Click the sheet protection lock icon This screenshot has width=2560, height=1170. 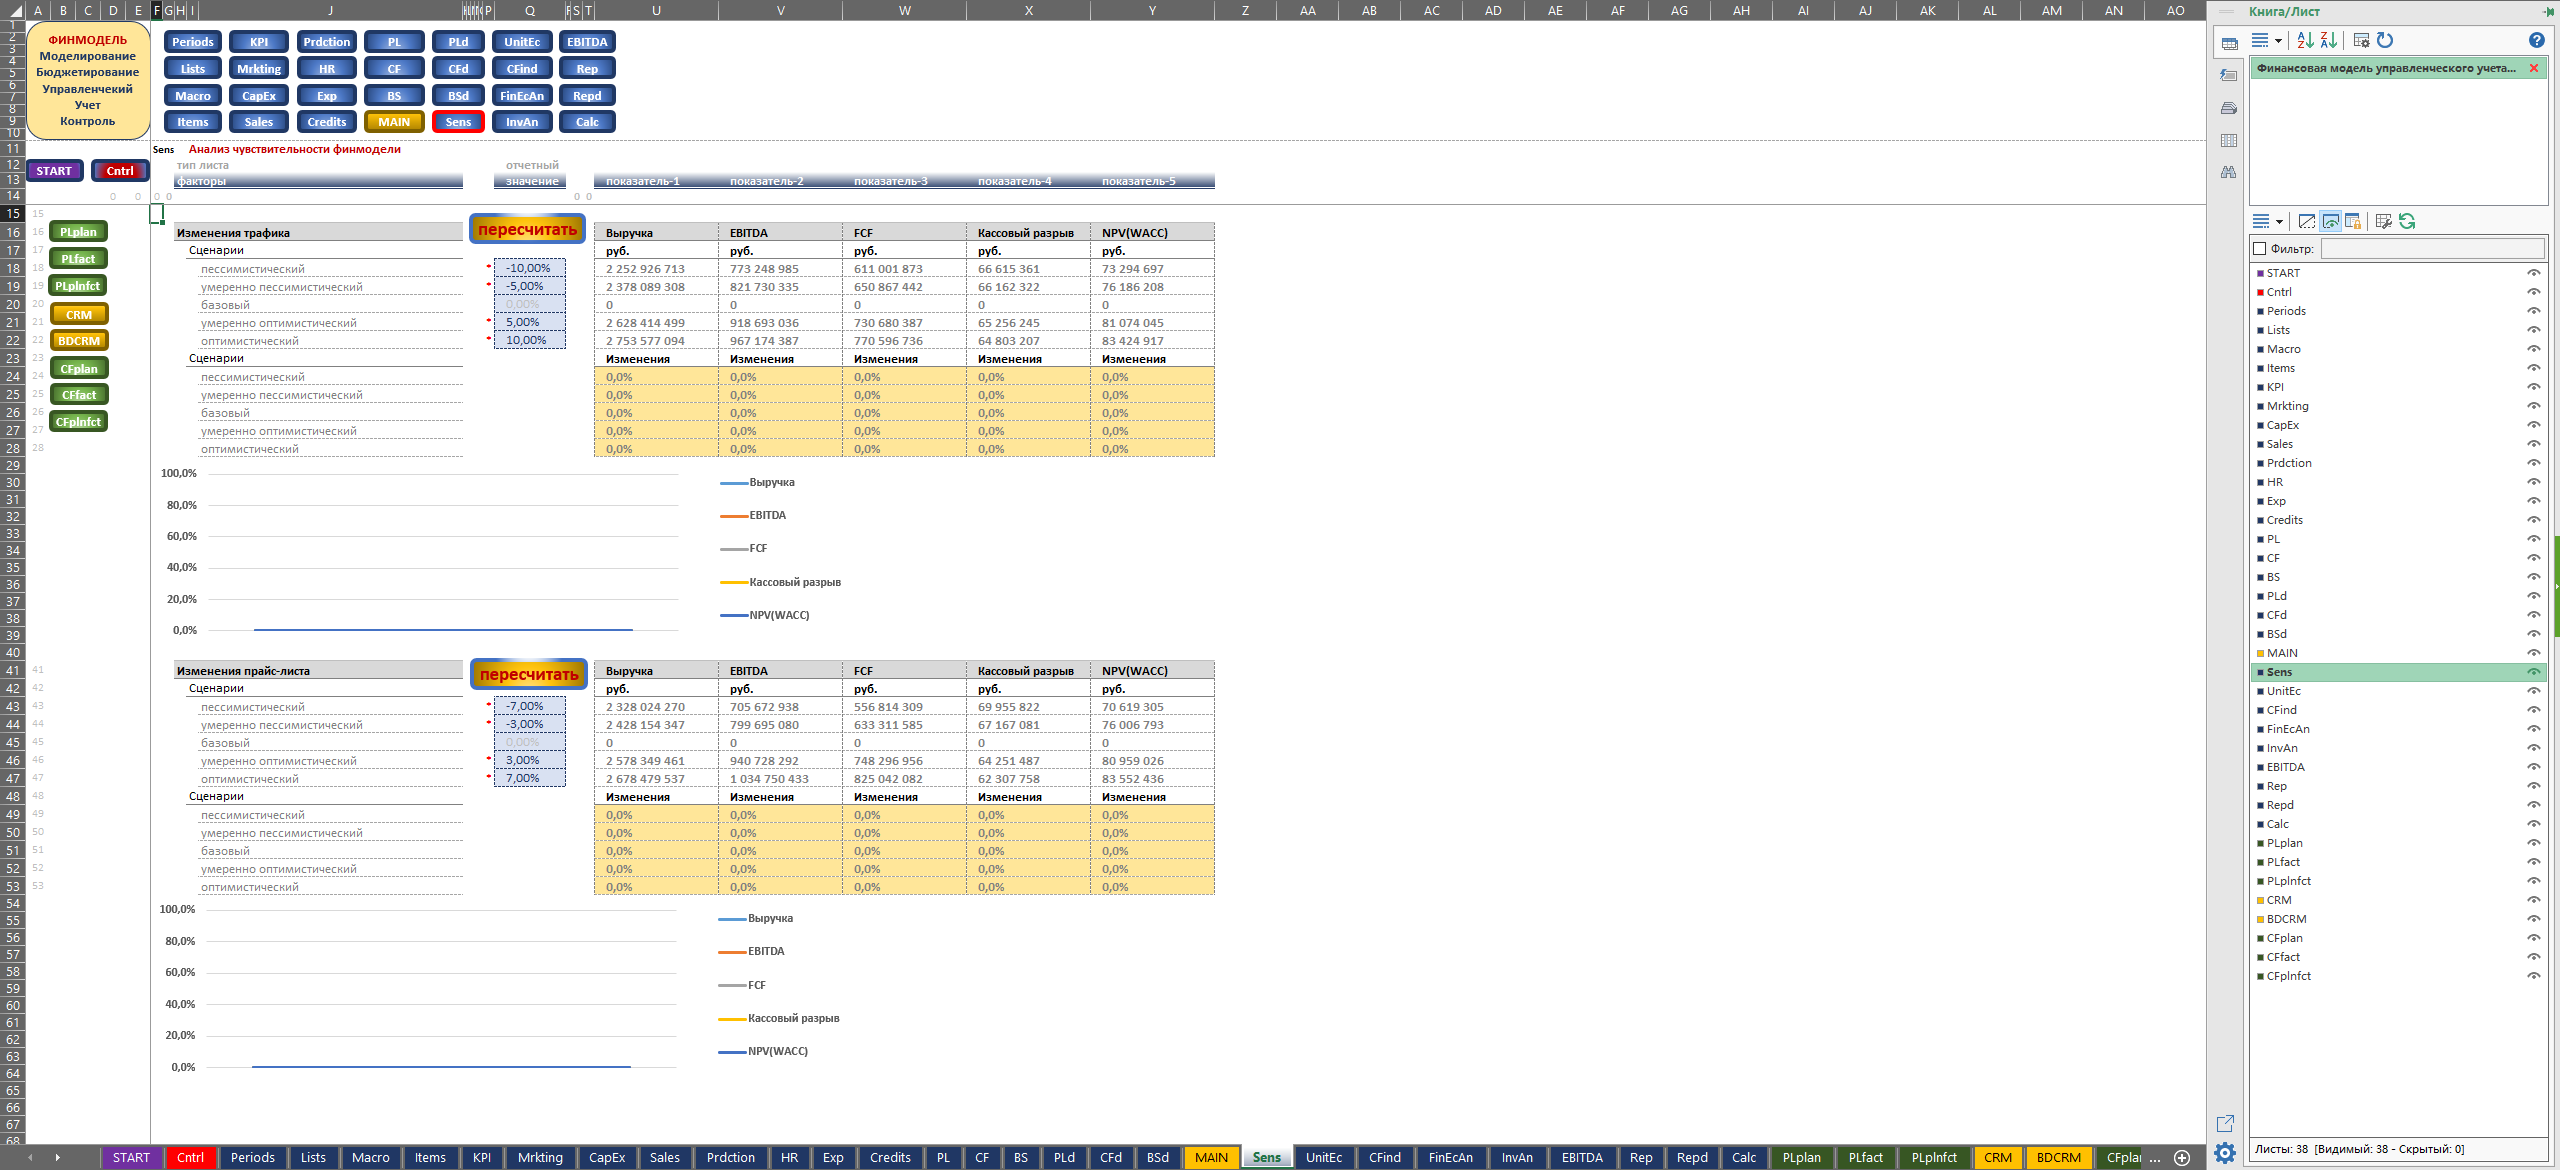[2353, 221]
